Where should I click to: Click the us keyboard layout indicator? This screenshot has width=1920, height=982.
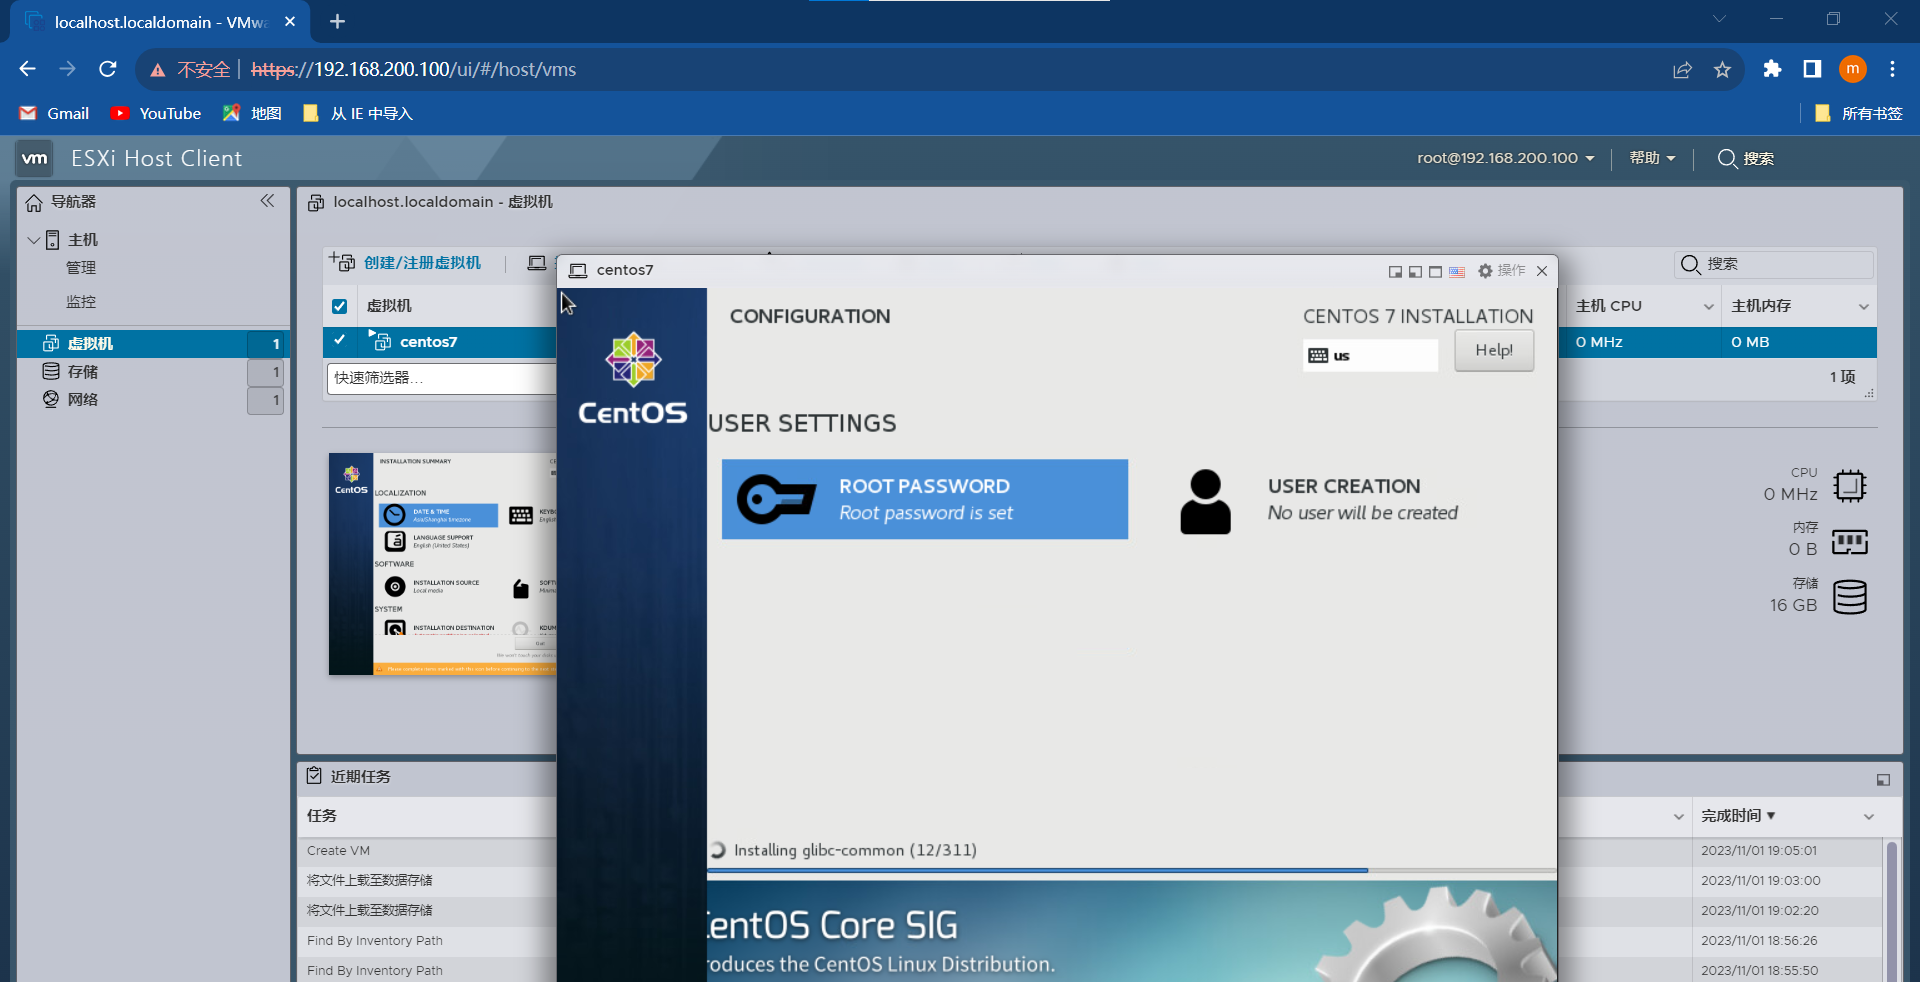[x=1370, y=355]
